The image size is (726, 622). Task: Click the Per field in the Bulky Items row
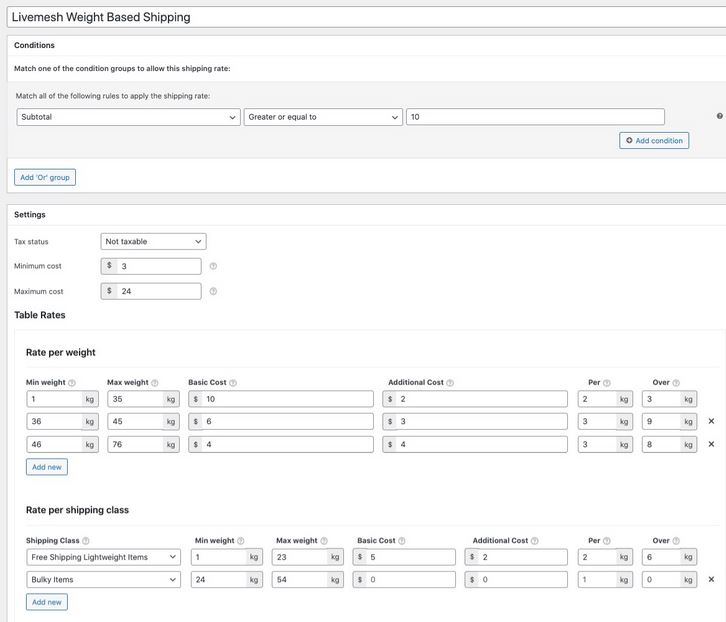[x=605, y=579]
